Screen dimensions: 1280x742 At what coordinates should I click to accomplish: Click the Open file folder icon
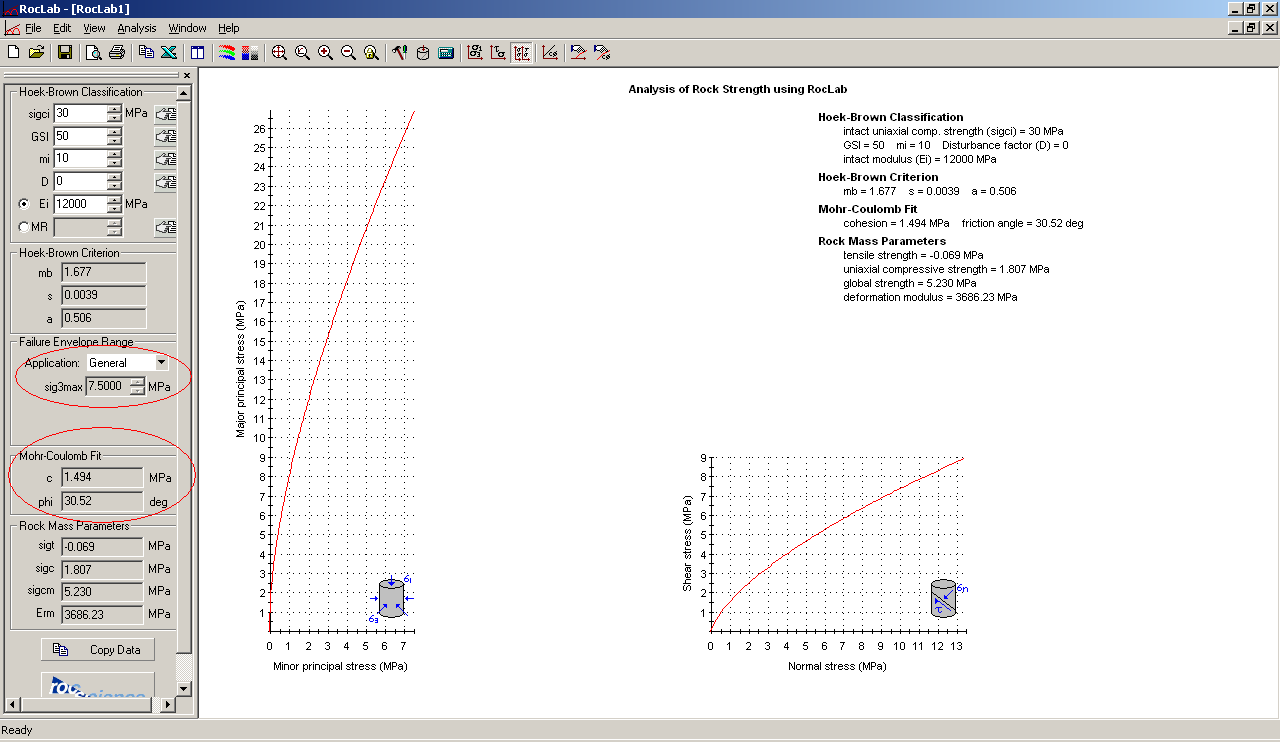click(37, 53)
